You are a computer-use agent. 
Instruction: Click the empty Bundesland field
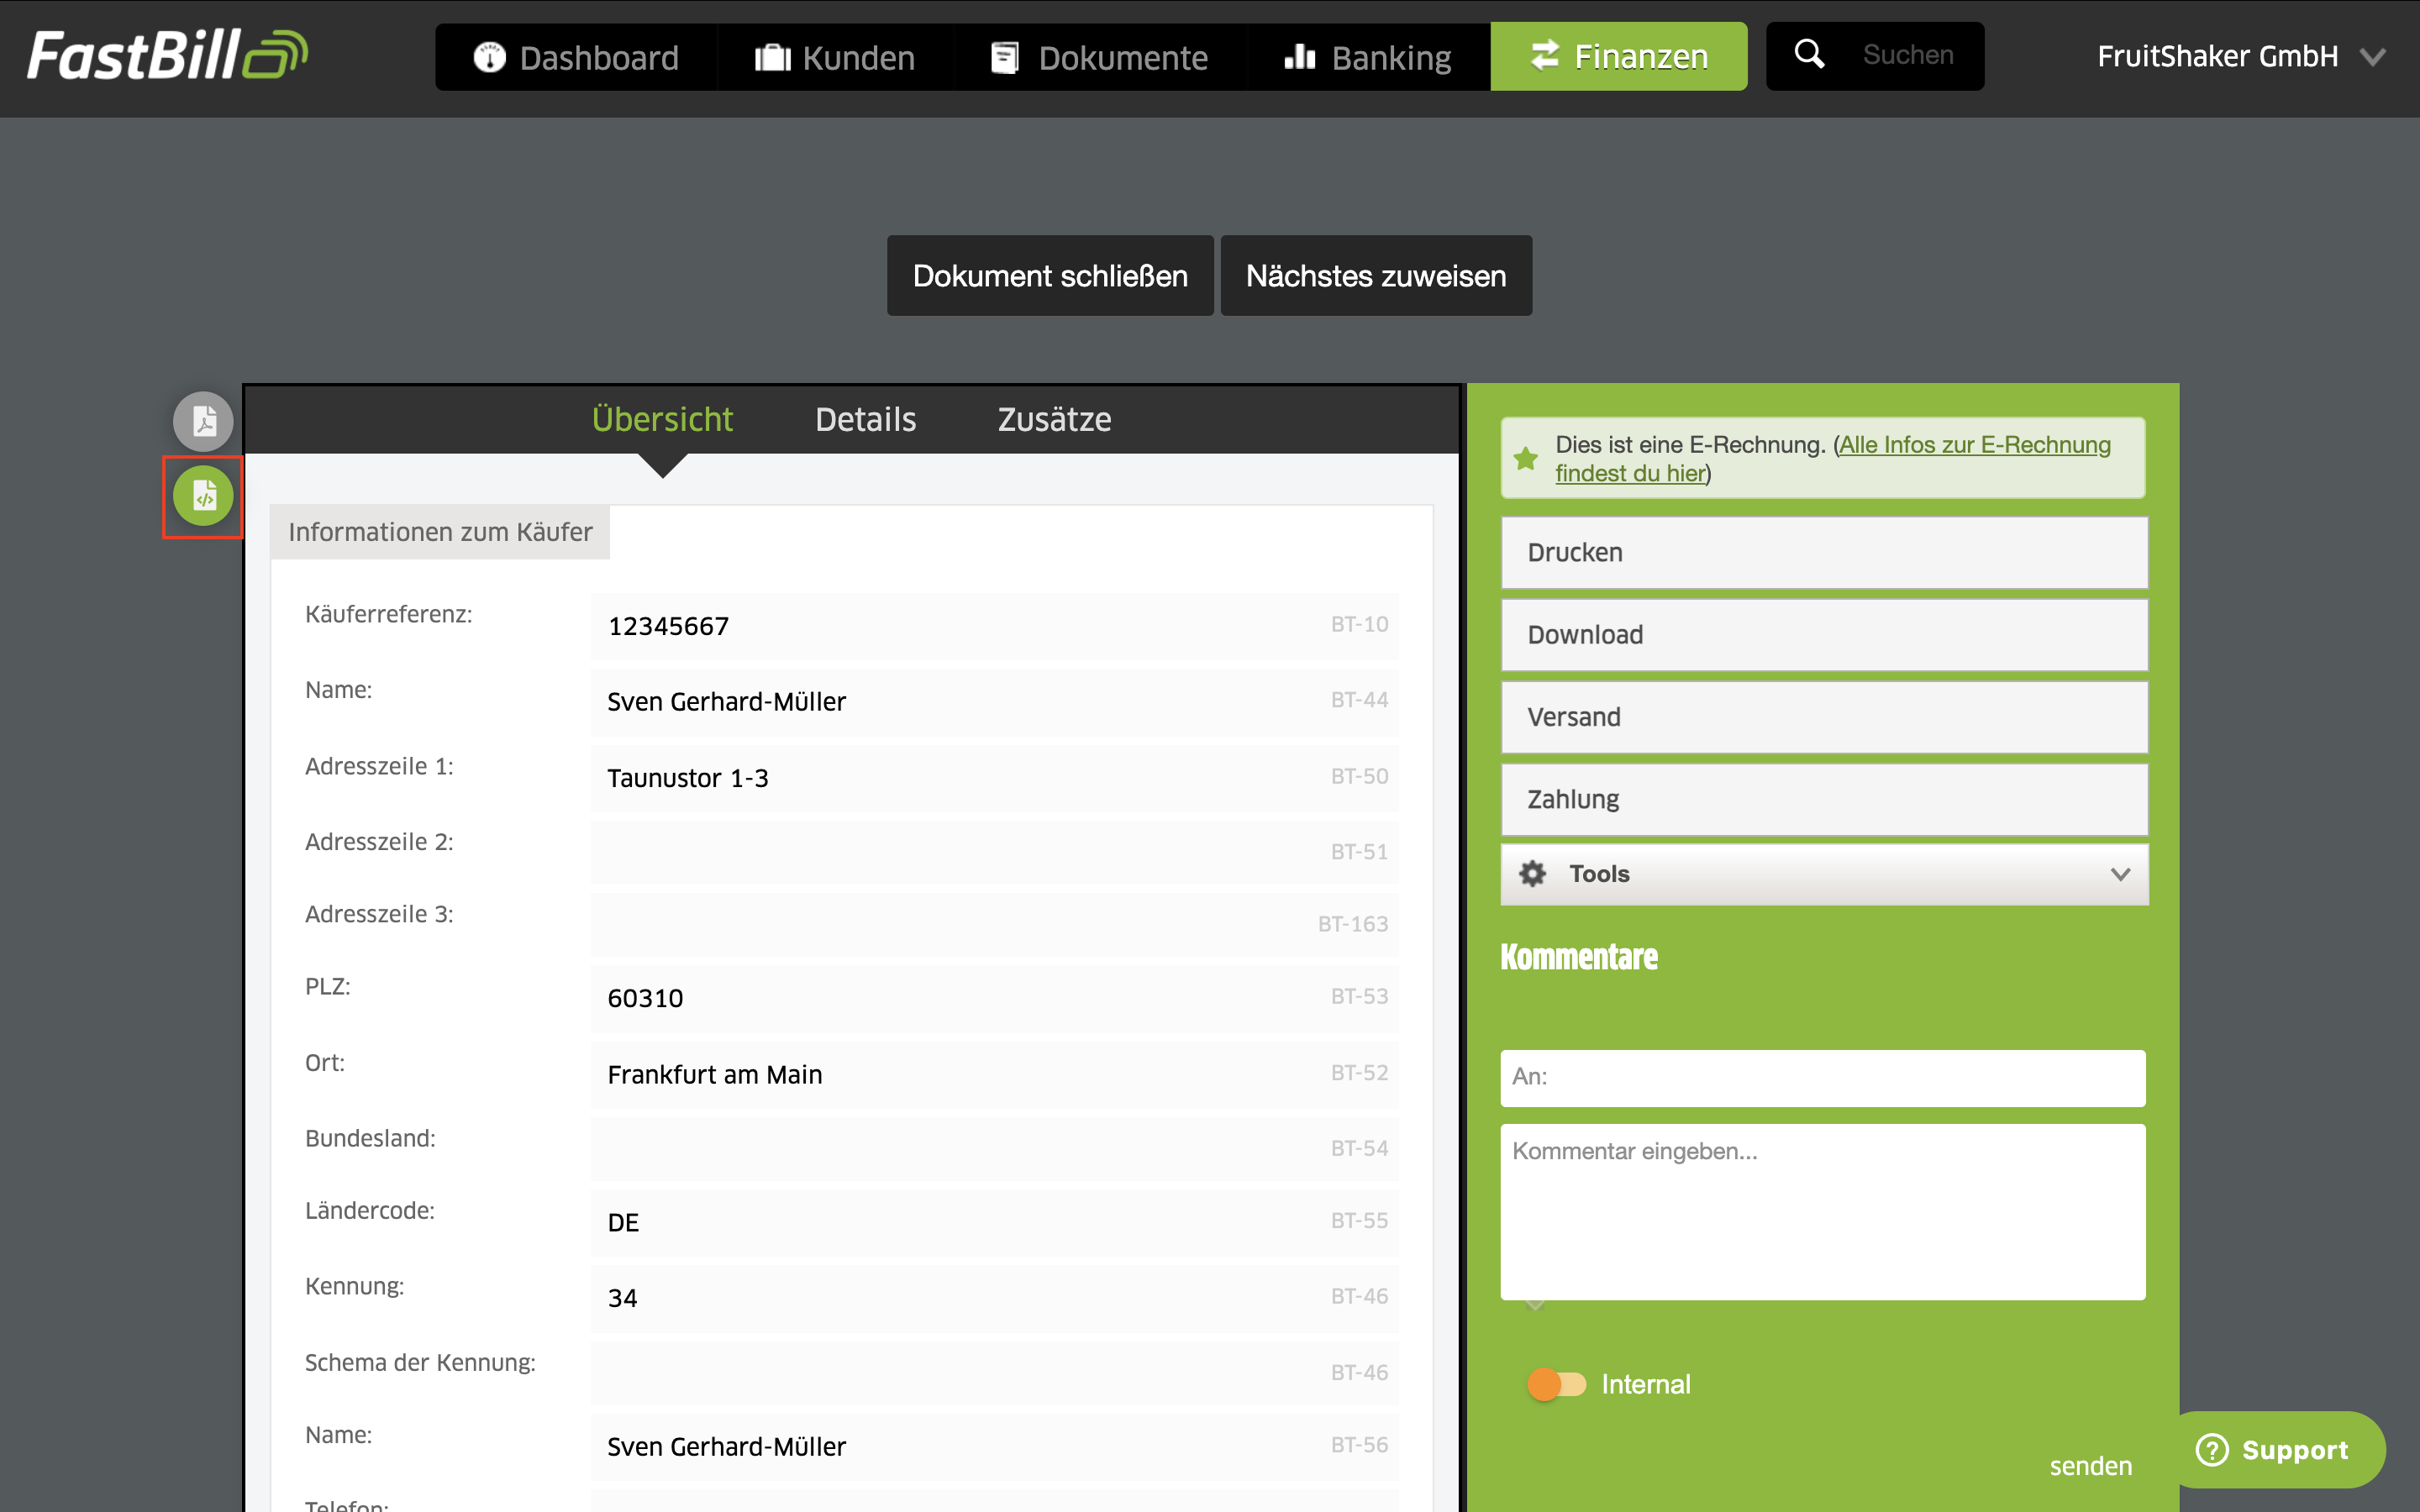pos(994,1148)
